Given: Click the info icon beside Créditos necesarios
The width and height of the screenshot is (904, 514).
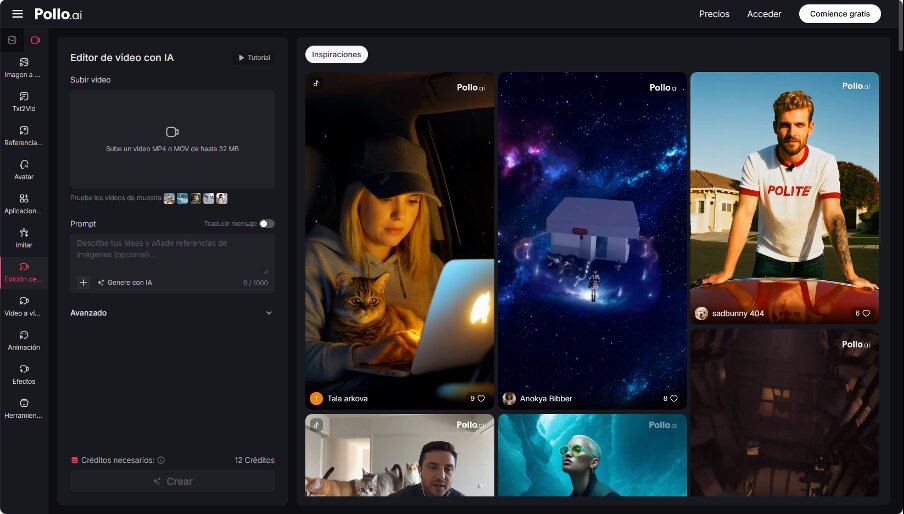Looking at the screenshot, I should [161, 460].
